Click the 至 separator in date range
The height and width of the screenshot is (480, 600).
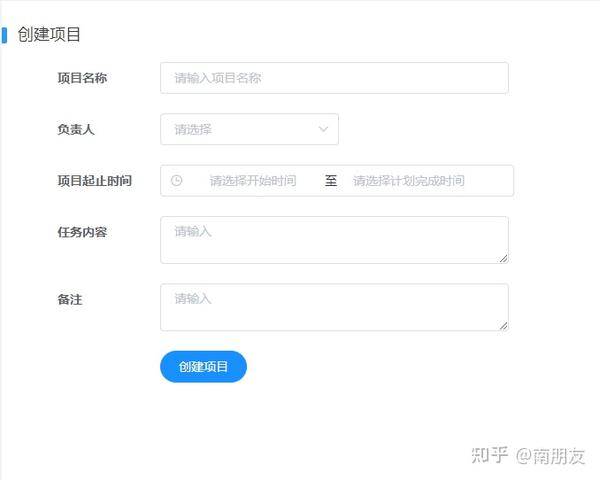click(x=331, y=180)
